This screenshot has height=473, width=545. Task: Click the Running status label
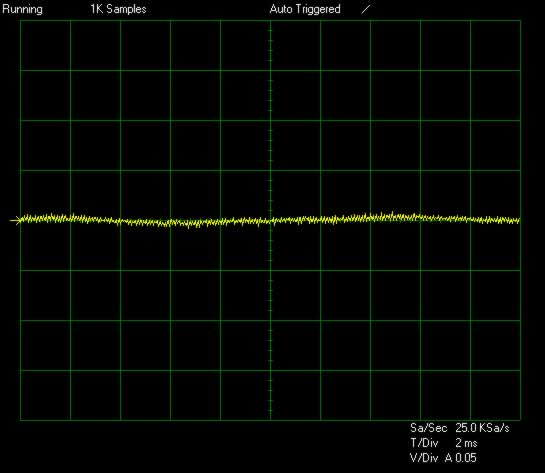tap(23, 9)
